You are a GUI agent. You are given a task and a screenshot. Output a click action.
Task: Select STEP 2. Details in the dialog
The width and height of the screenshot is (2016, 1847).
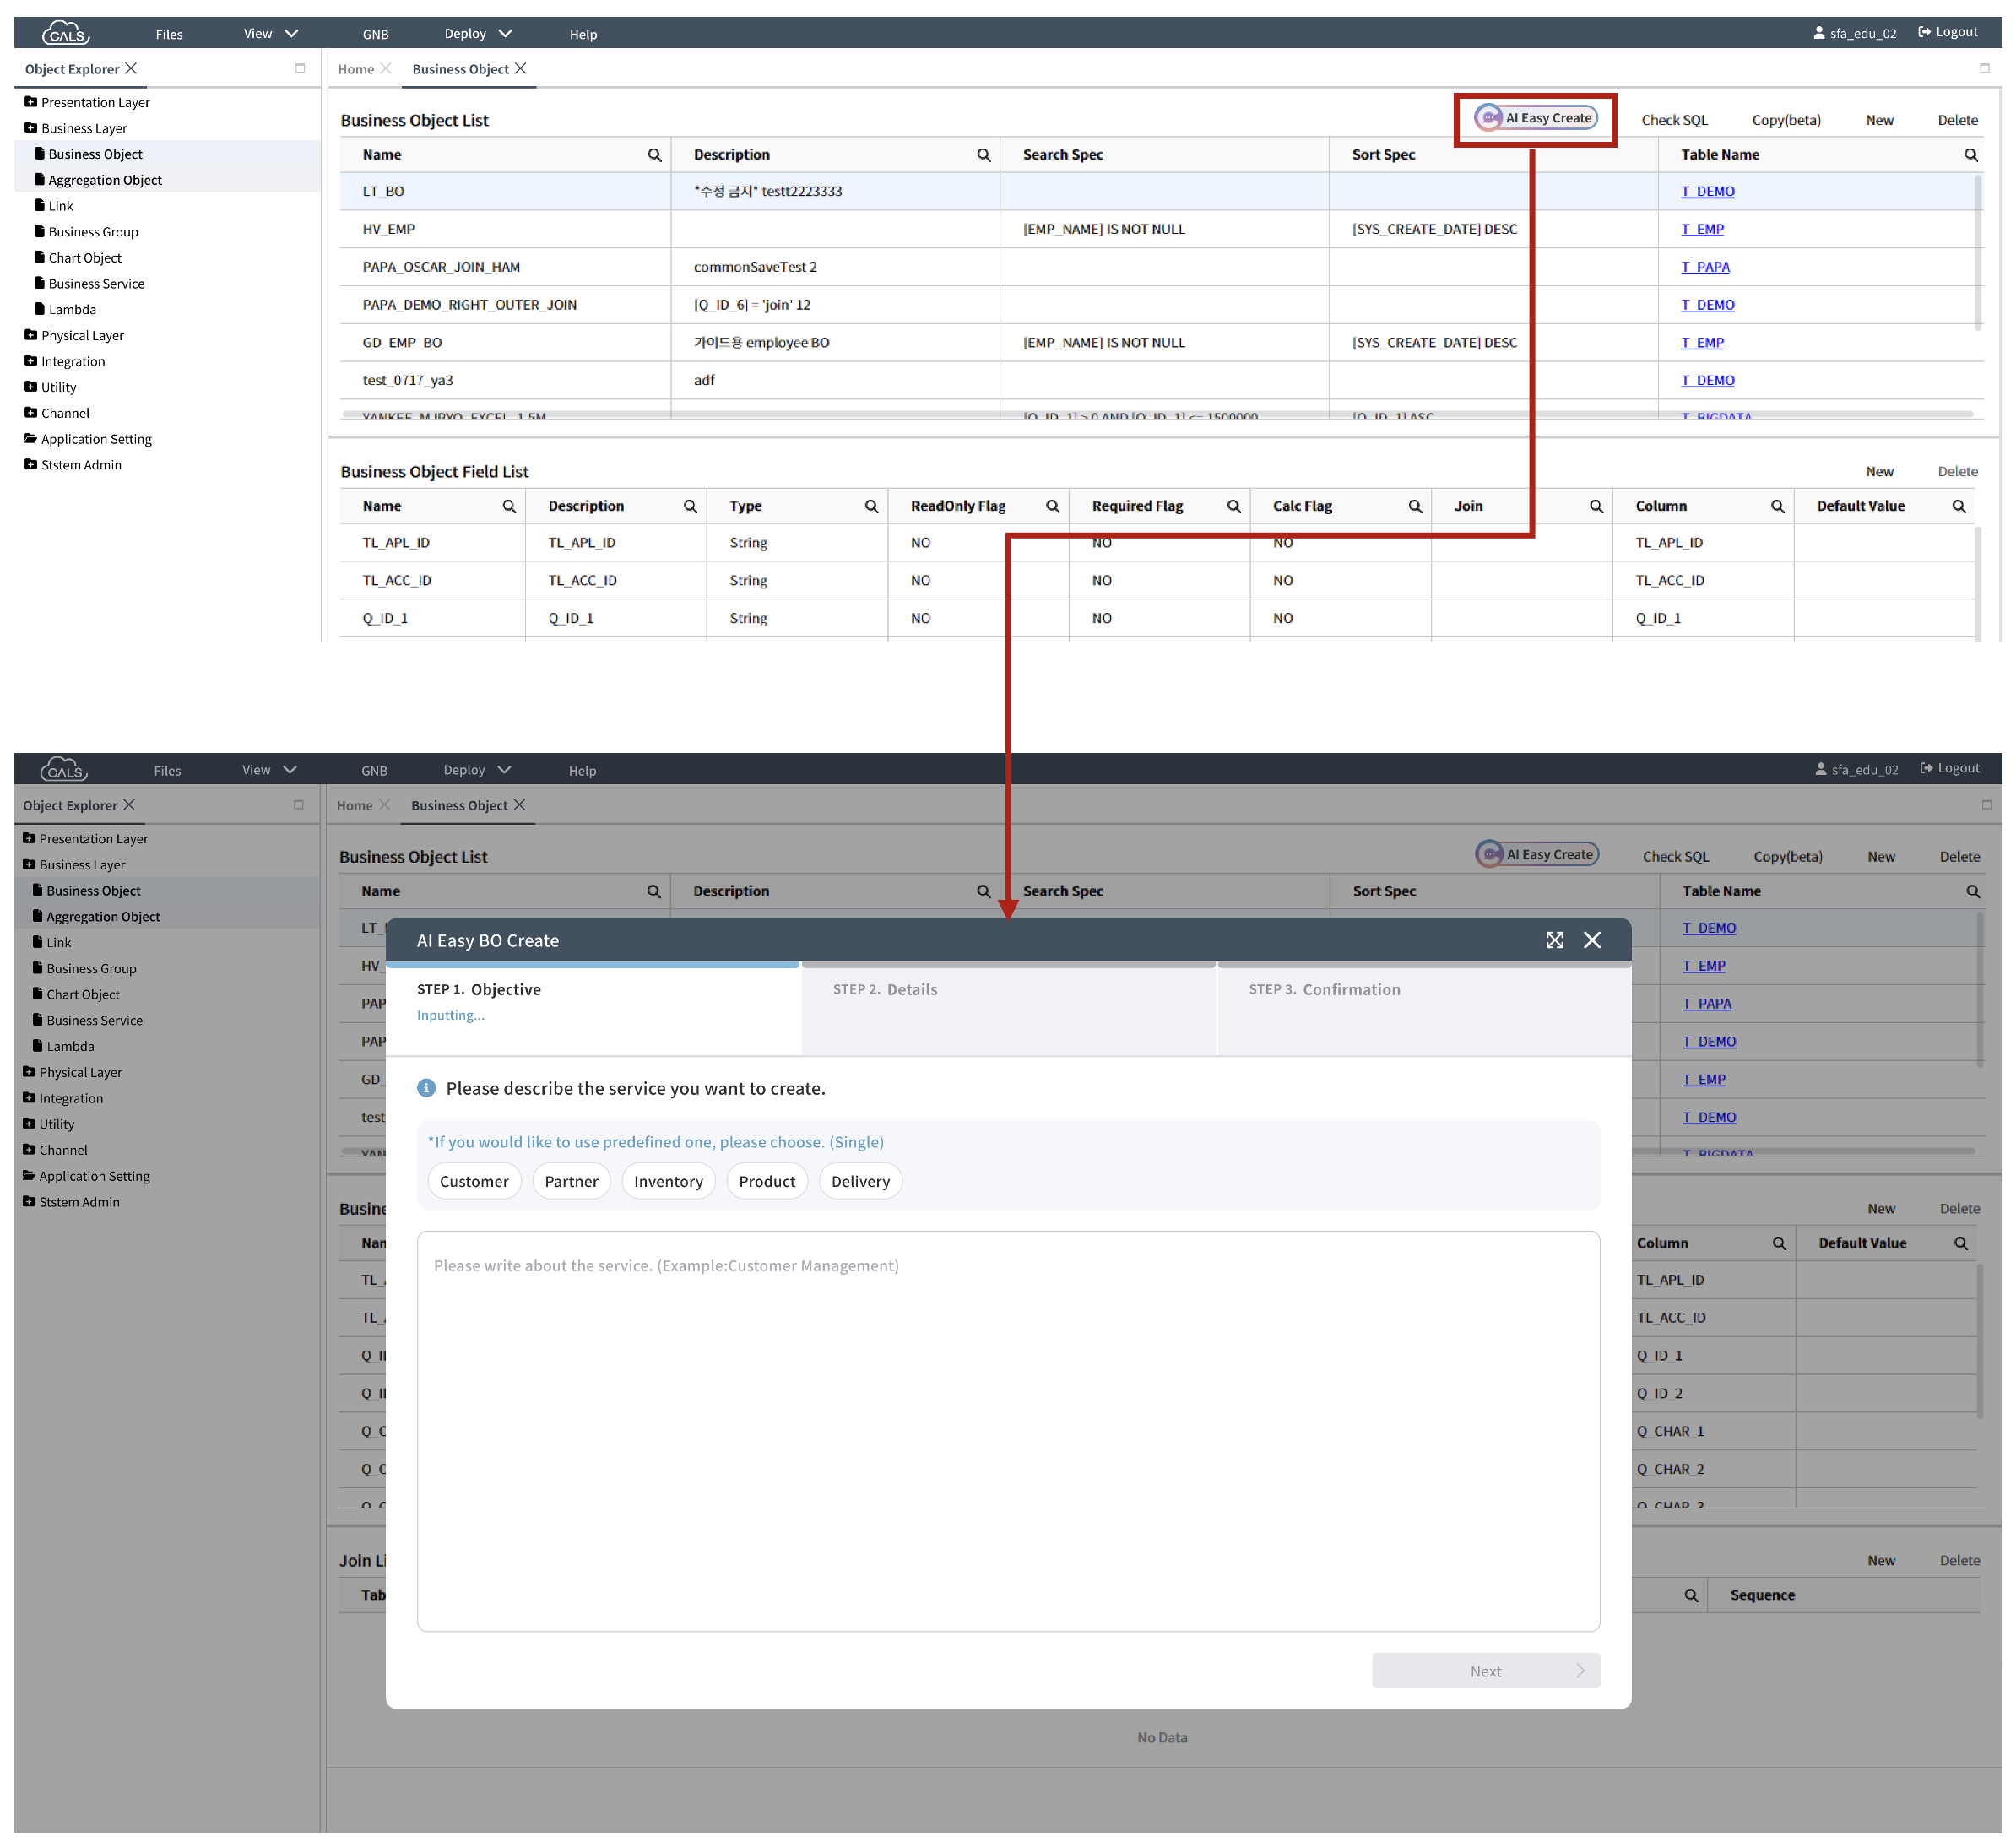(x=1008, y=1008)
